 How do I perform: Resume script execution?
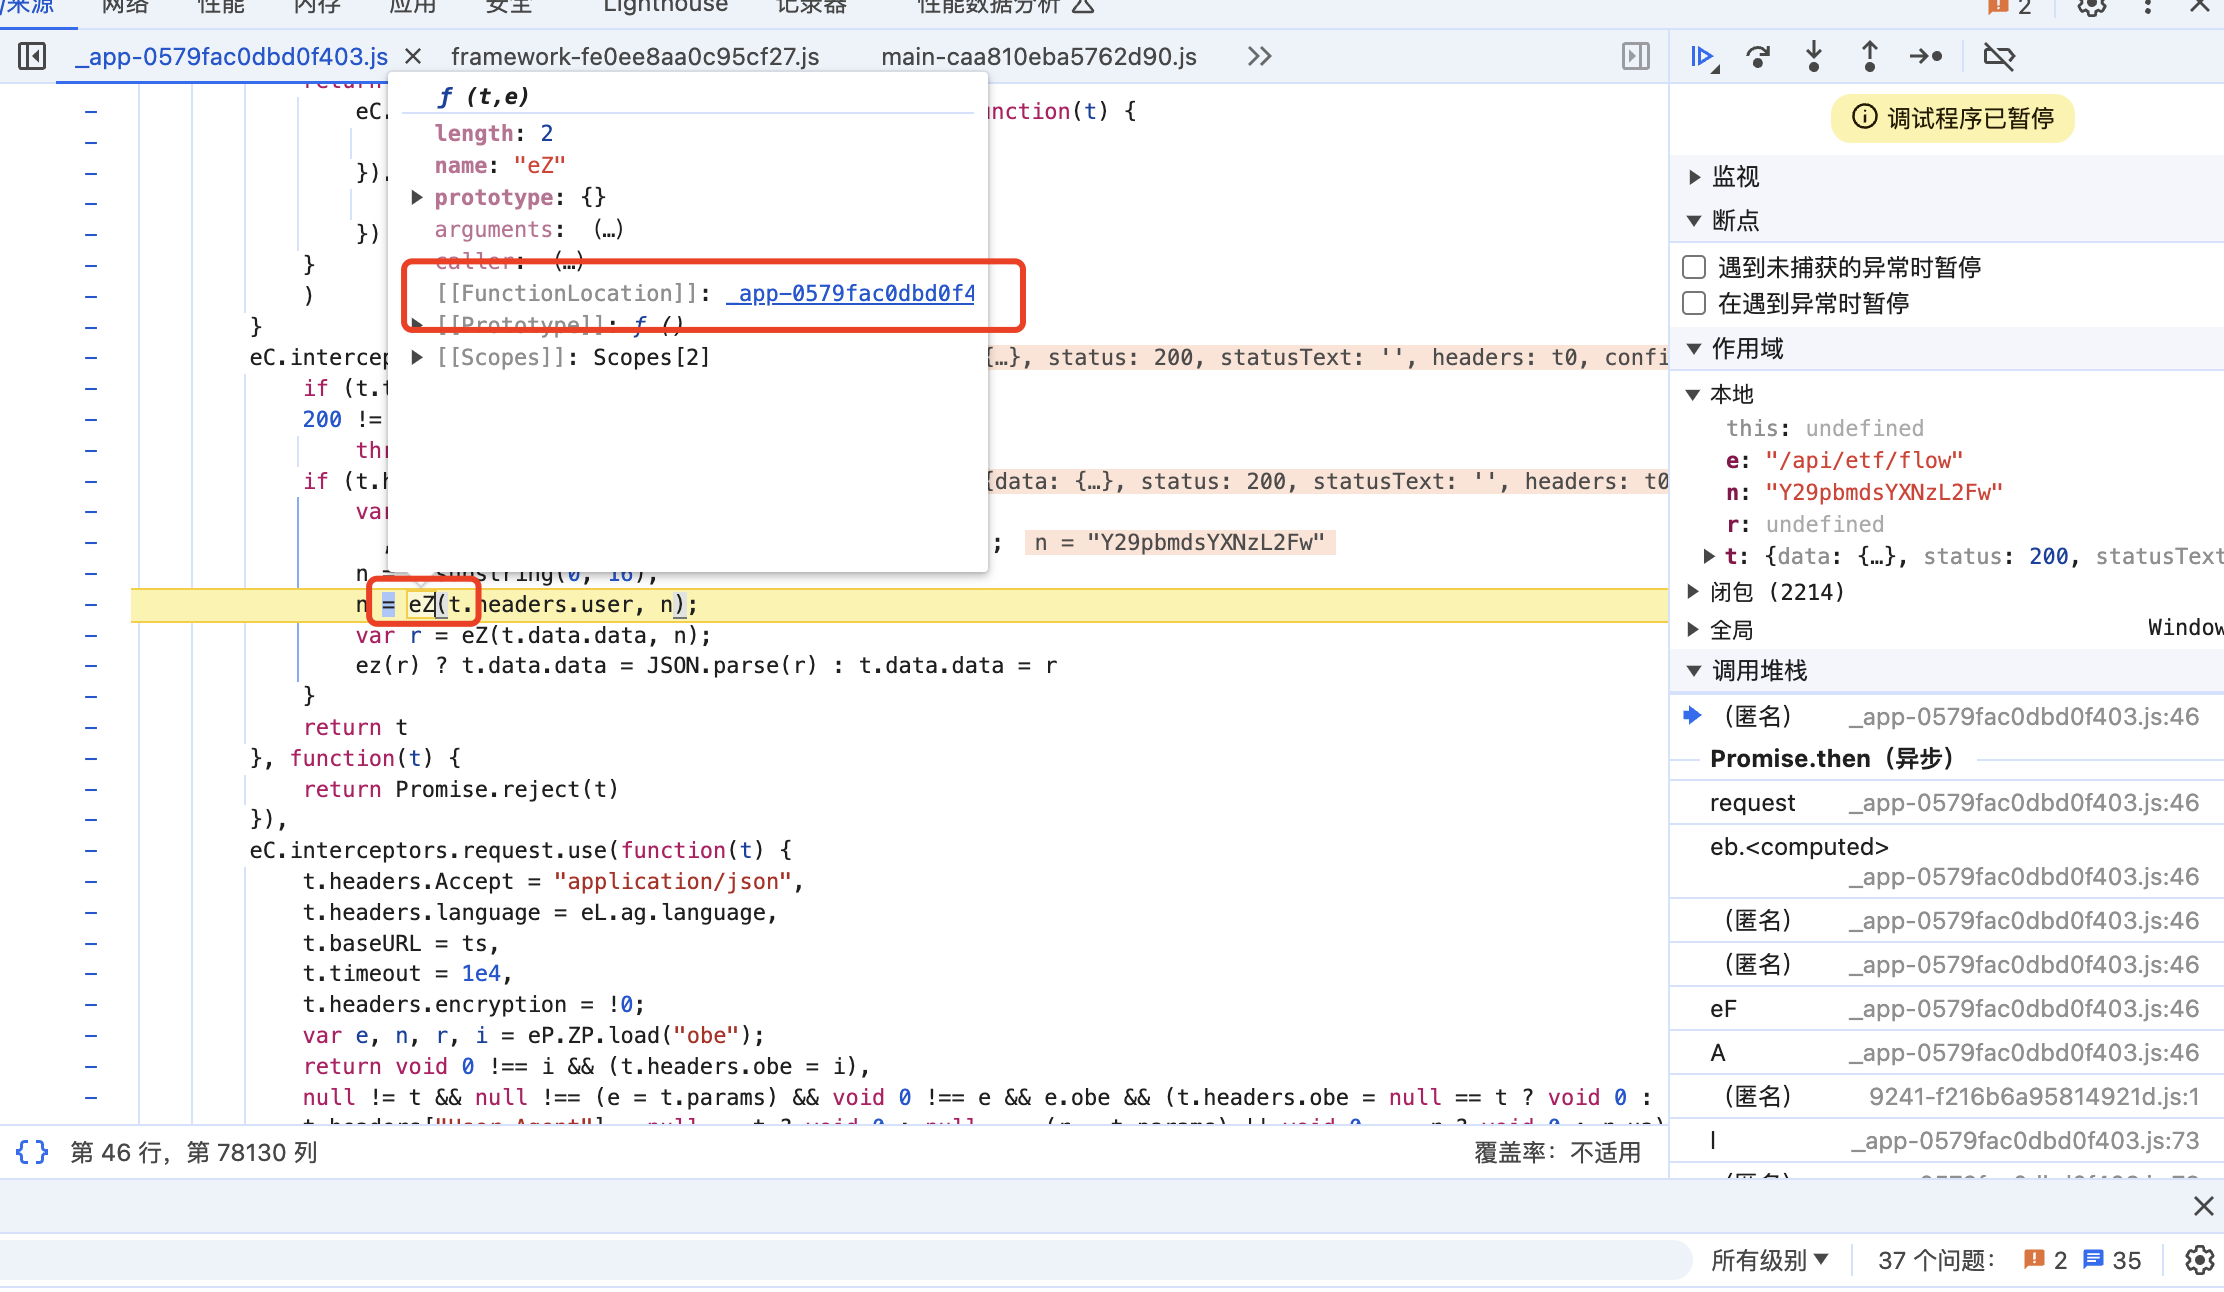(1704, 57)
